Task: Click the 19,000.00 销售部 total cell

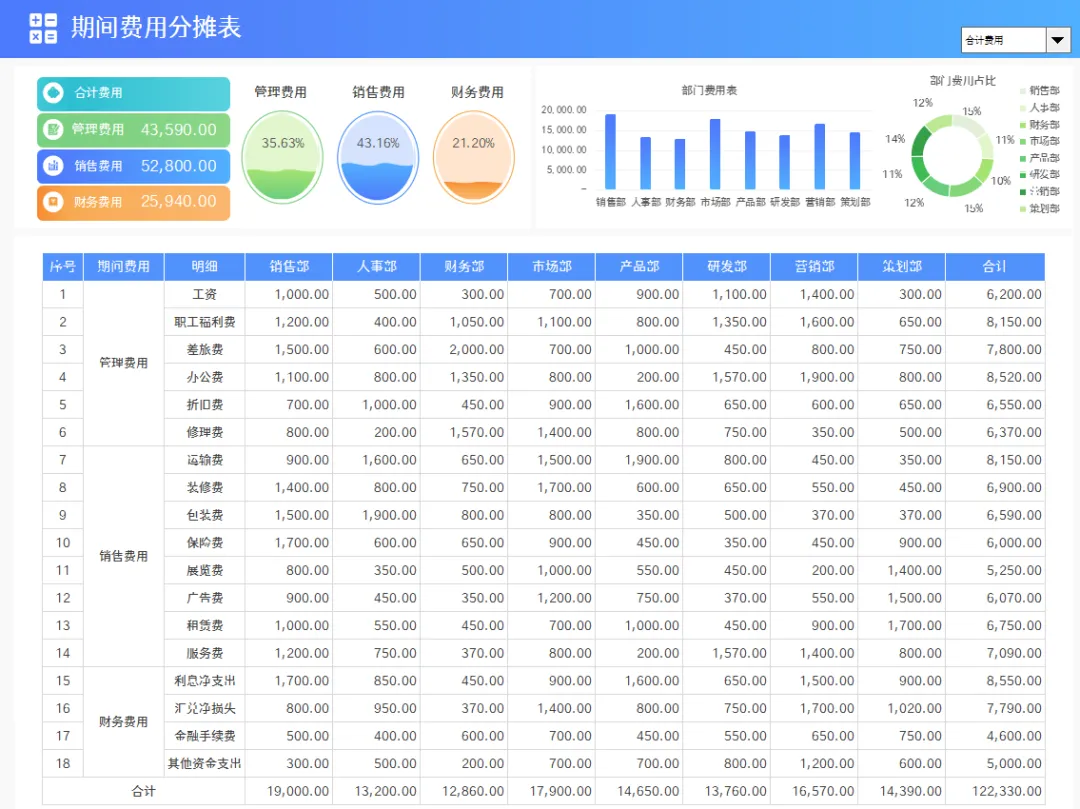Action: click(x=289, y=791)
